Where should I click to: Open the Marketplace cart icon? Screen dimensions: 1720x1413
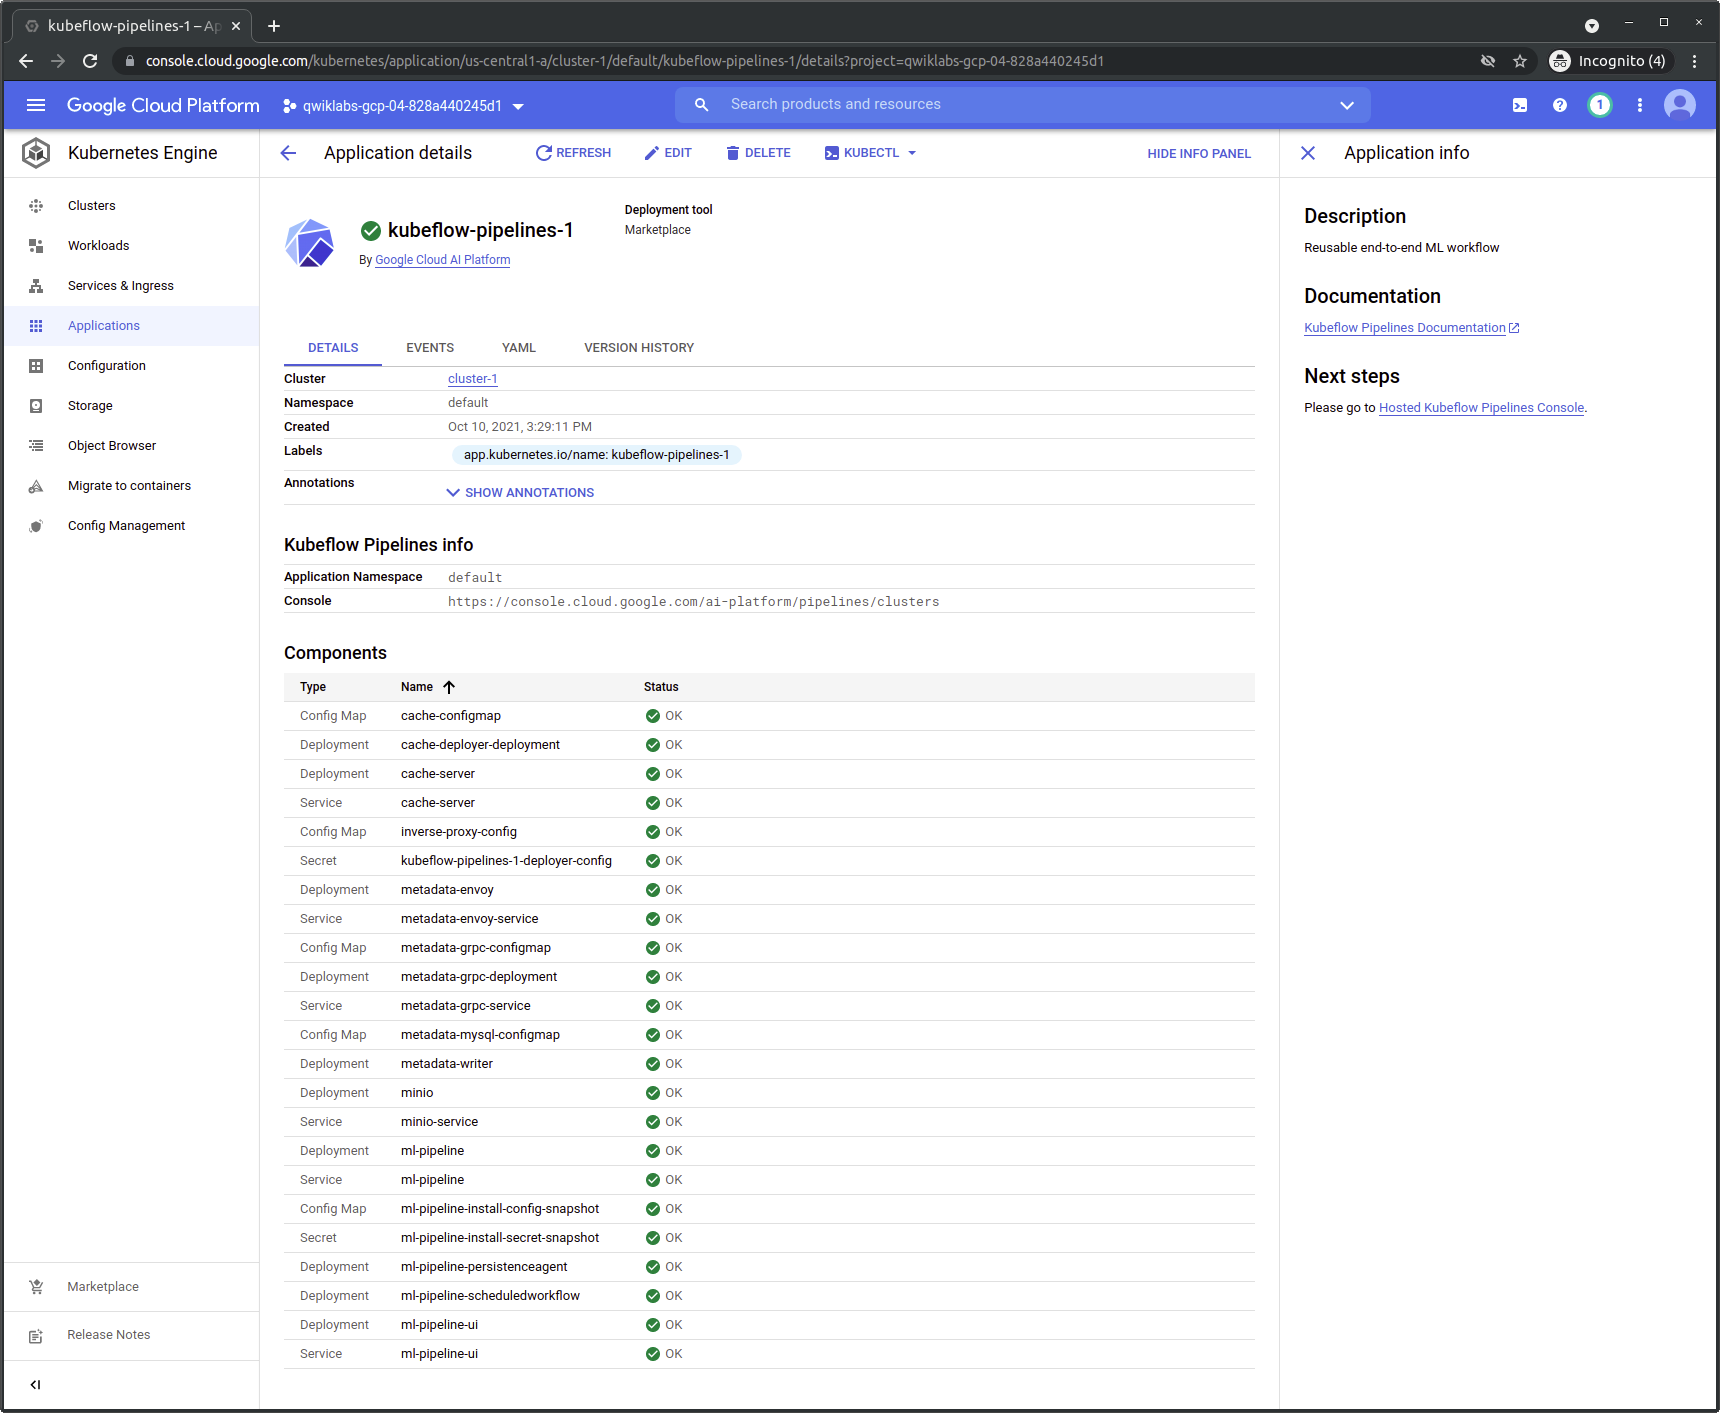(36, 1287)
